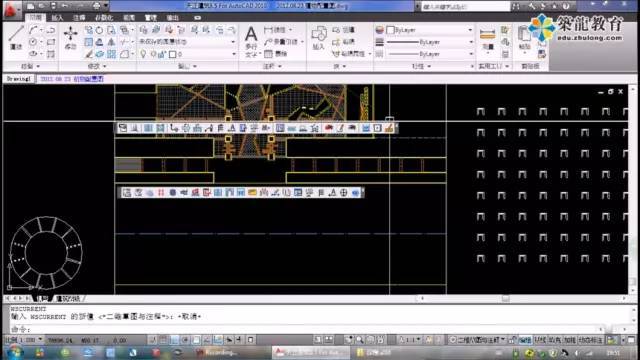
Task: Switch to the Insert ribbon tab
Action: tap(57, 18)
